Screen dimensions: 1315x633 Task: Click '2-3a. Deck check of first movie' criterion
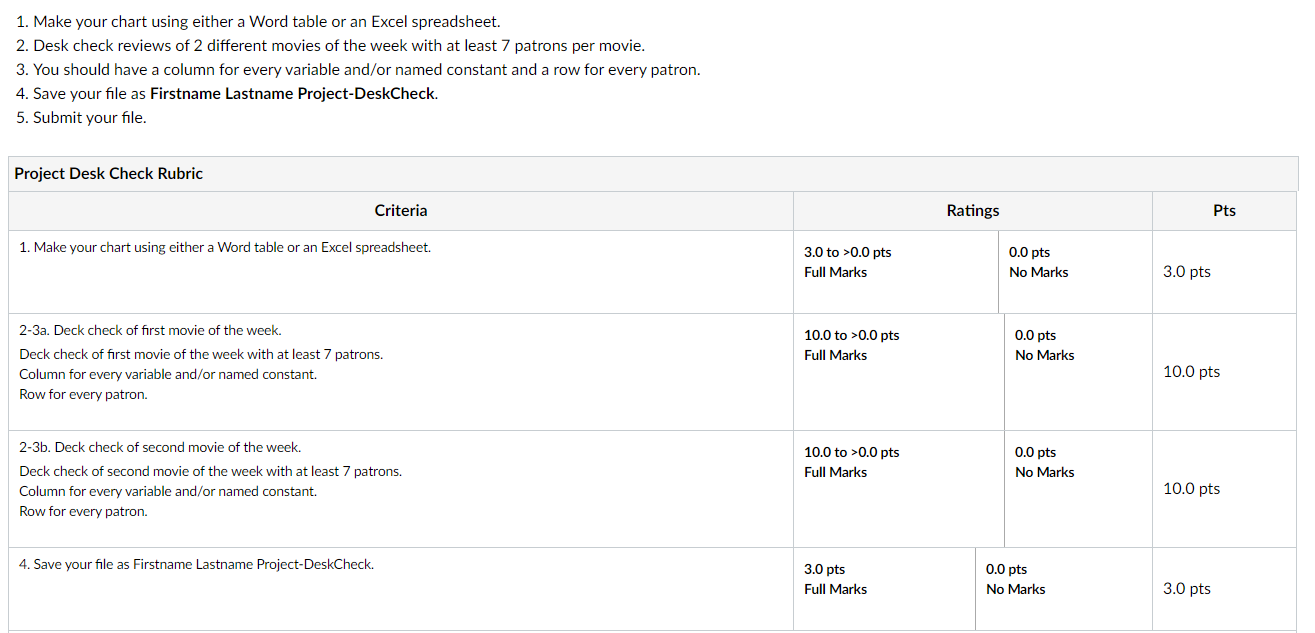point(150,331)
